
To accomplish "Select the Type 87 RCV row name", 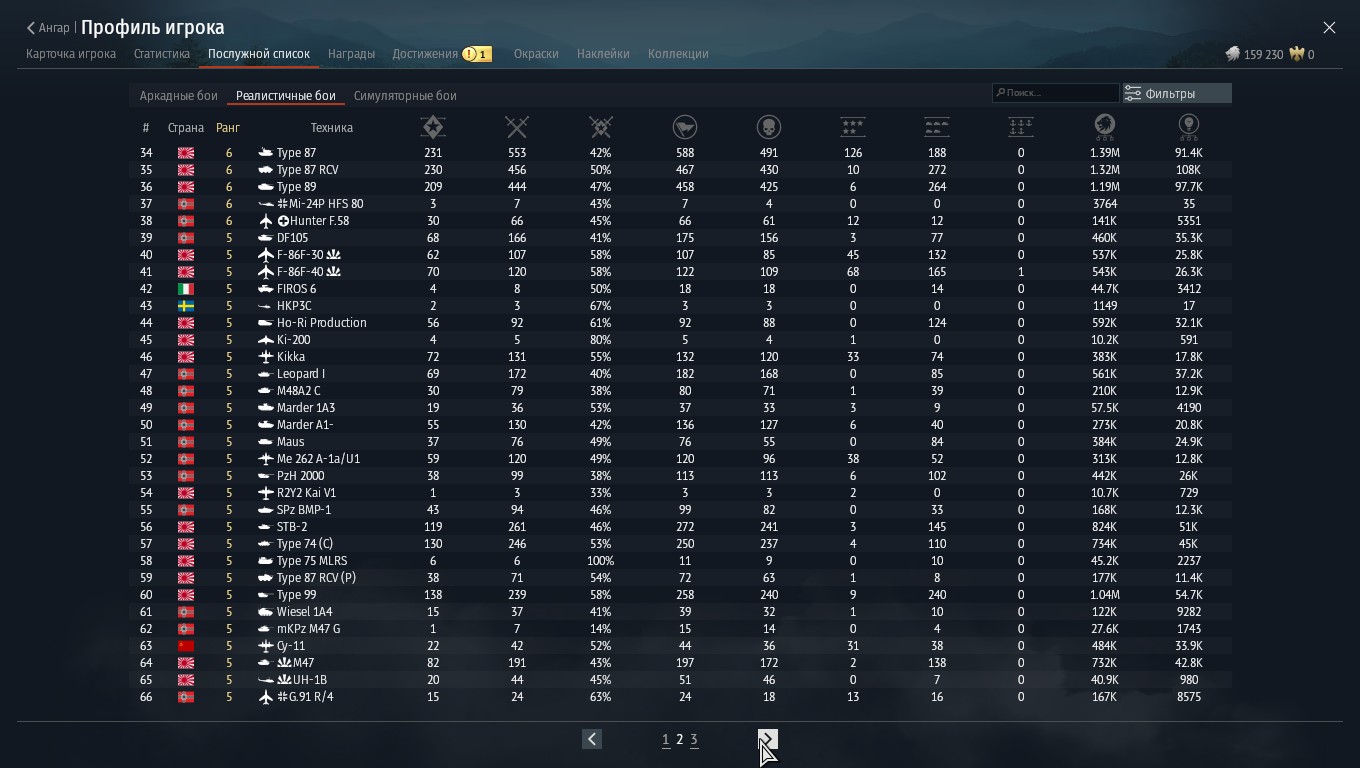I will [x=308, y=170].
